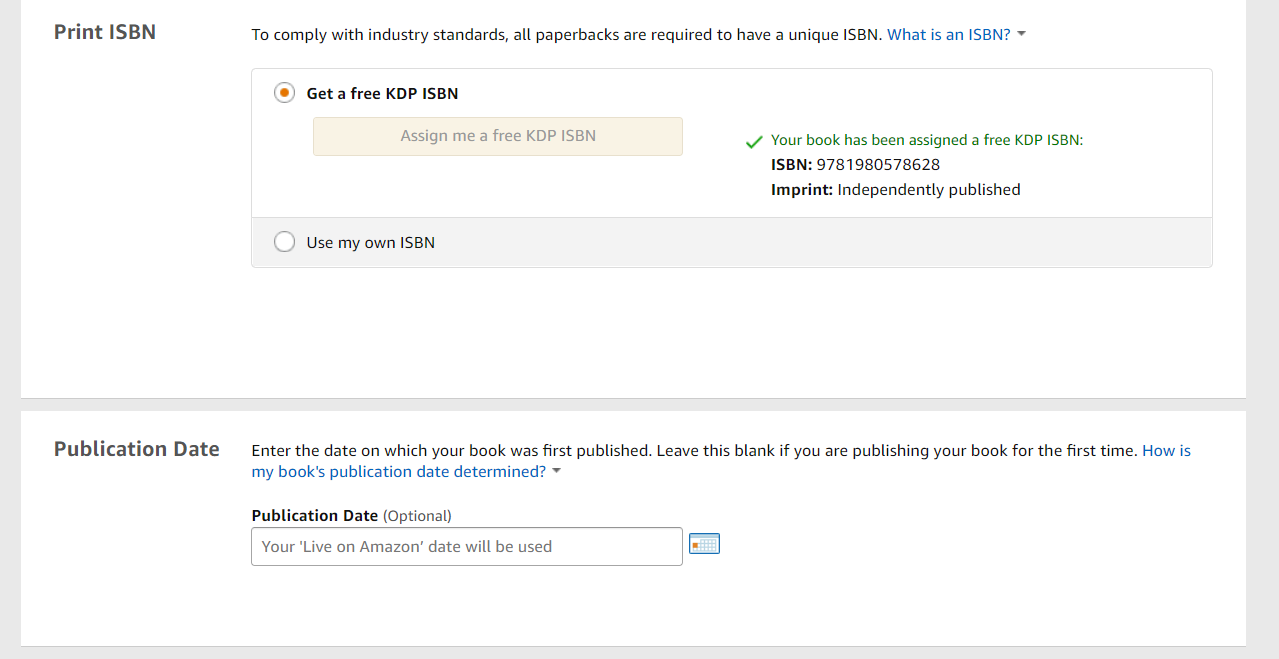Click the 'Get a free KDP ISBN' label text
This screenshot has width=1279, height=659.
(x=382, y=93)
